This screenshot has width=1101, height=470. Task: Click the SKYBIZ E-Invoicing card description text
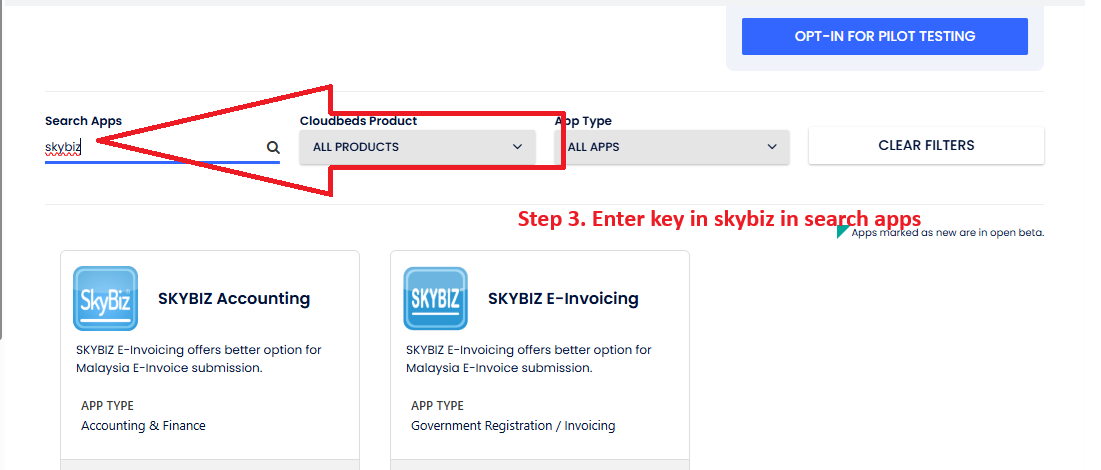(x=528, y=359)
